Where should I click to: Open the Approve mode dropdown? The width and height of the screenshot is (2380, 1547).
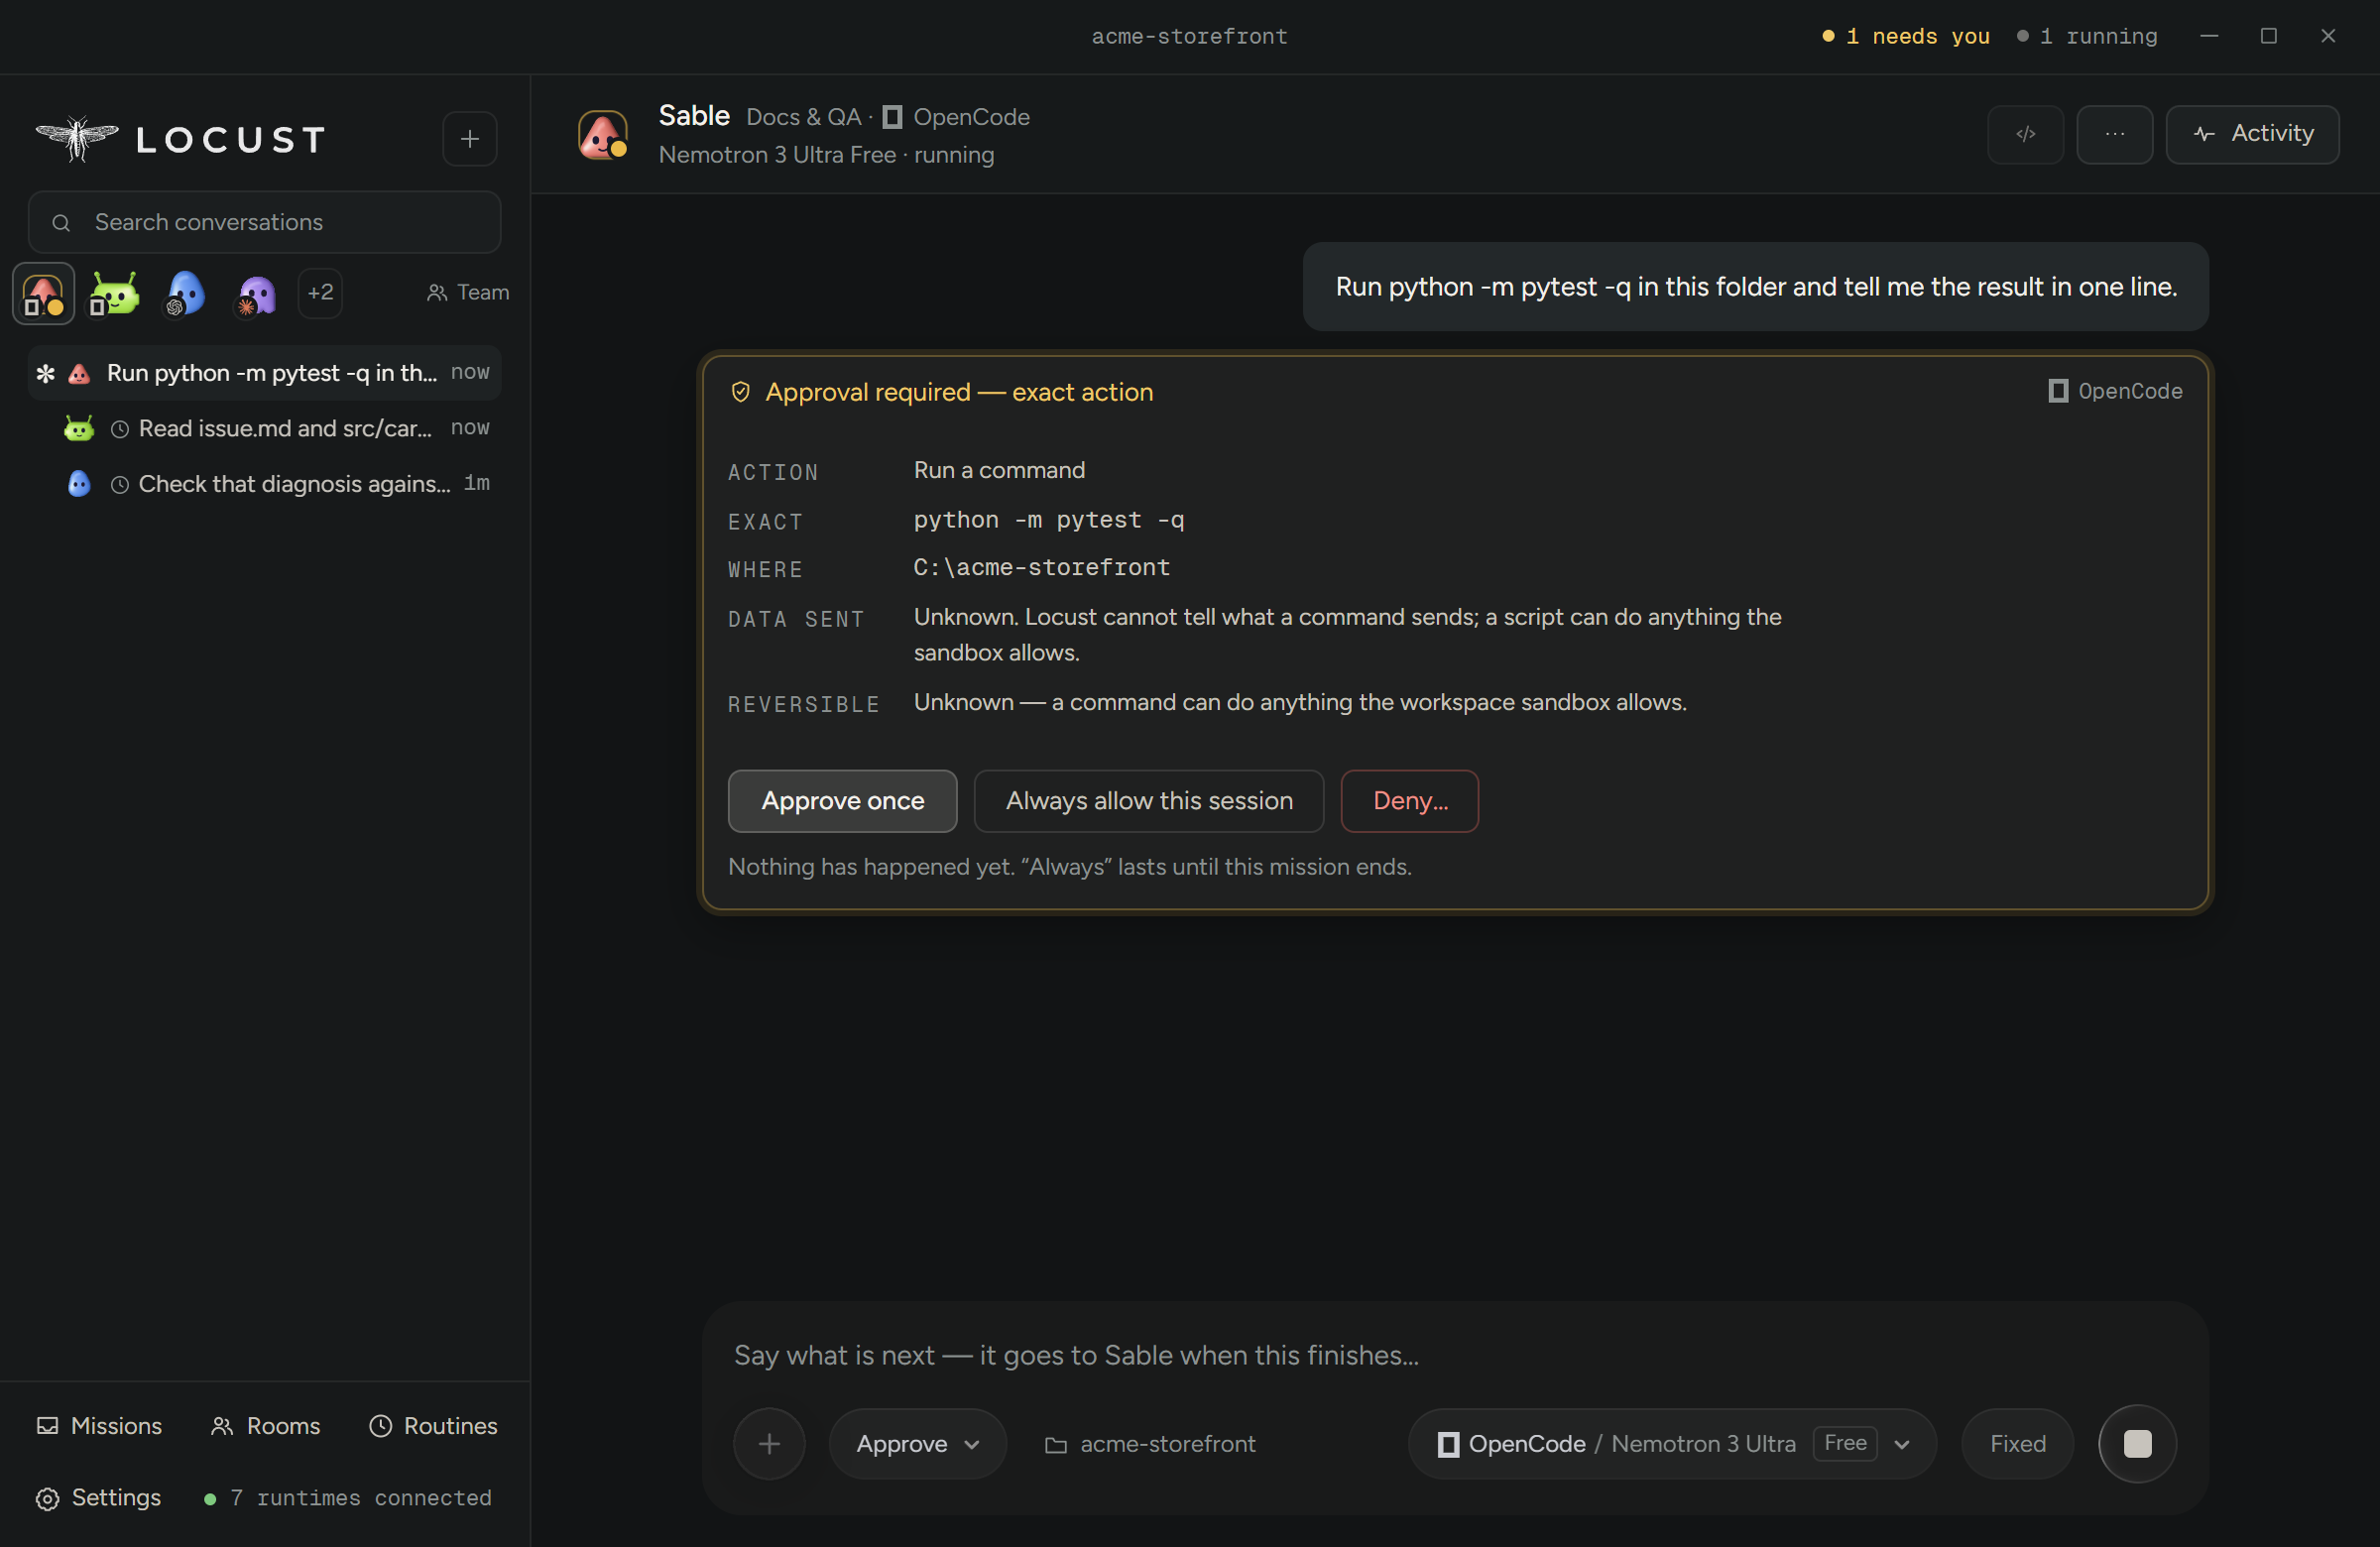click(917, 1444)
